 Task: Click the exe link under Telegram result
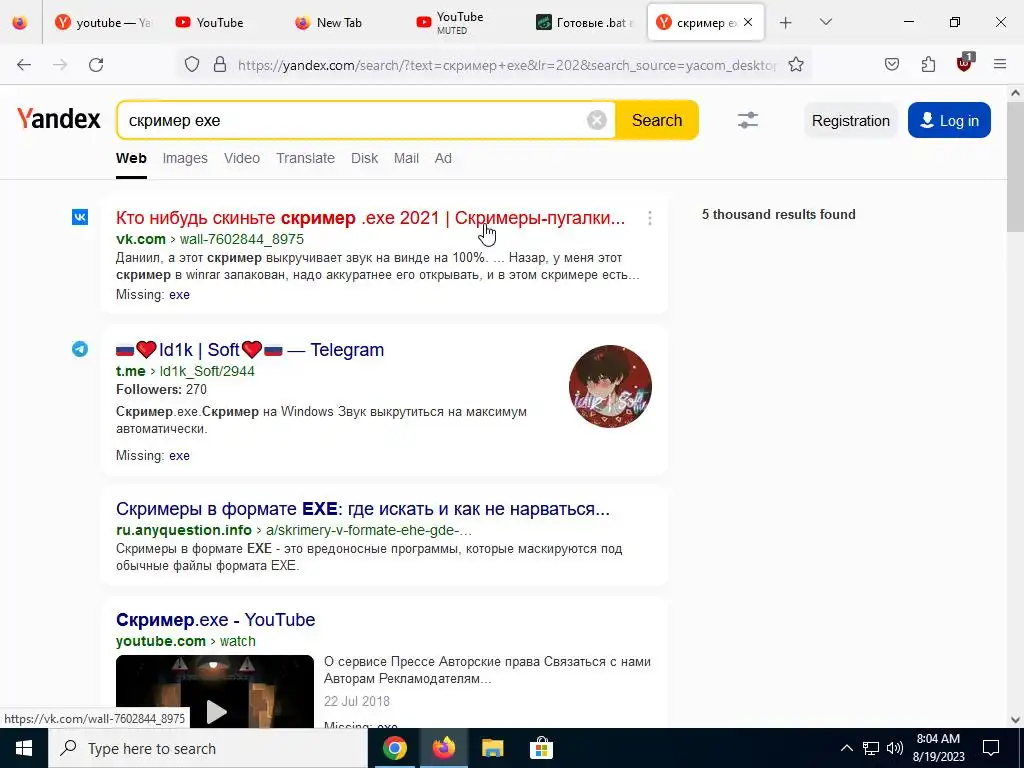click(x=179, y=455)
